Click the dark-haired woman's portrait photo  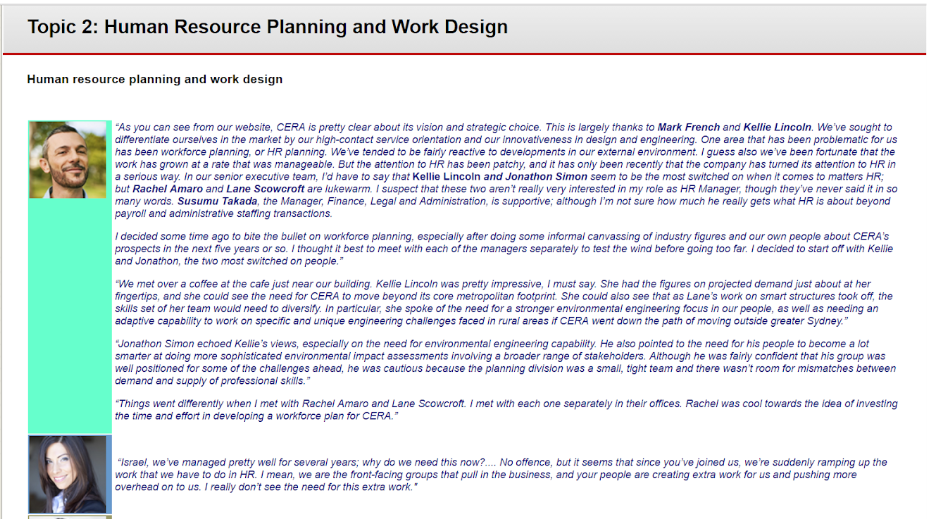pos(68,474)
